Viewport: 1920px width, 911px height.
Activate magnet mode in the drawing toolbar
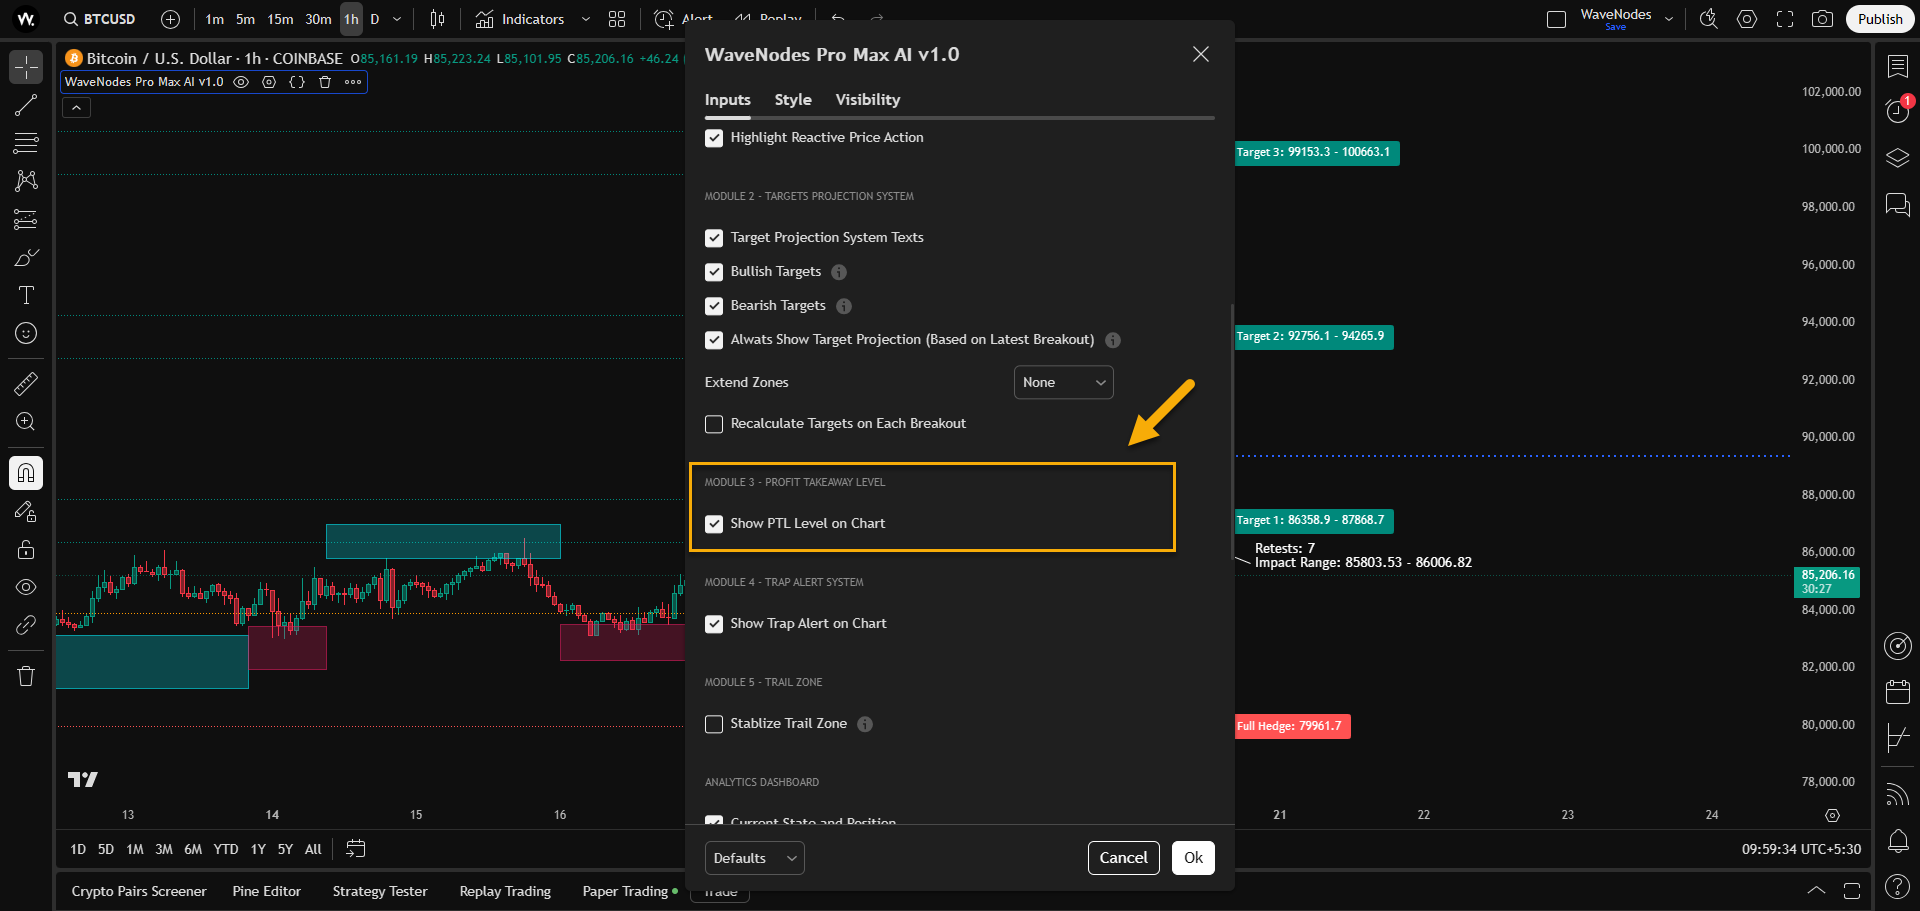tap(25, 473)
